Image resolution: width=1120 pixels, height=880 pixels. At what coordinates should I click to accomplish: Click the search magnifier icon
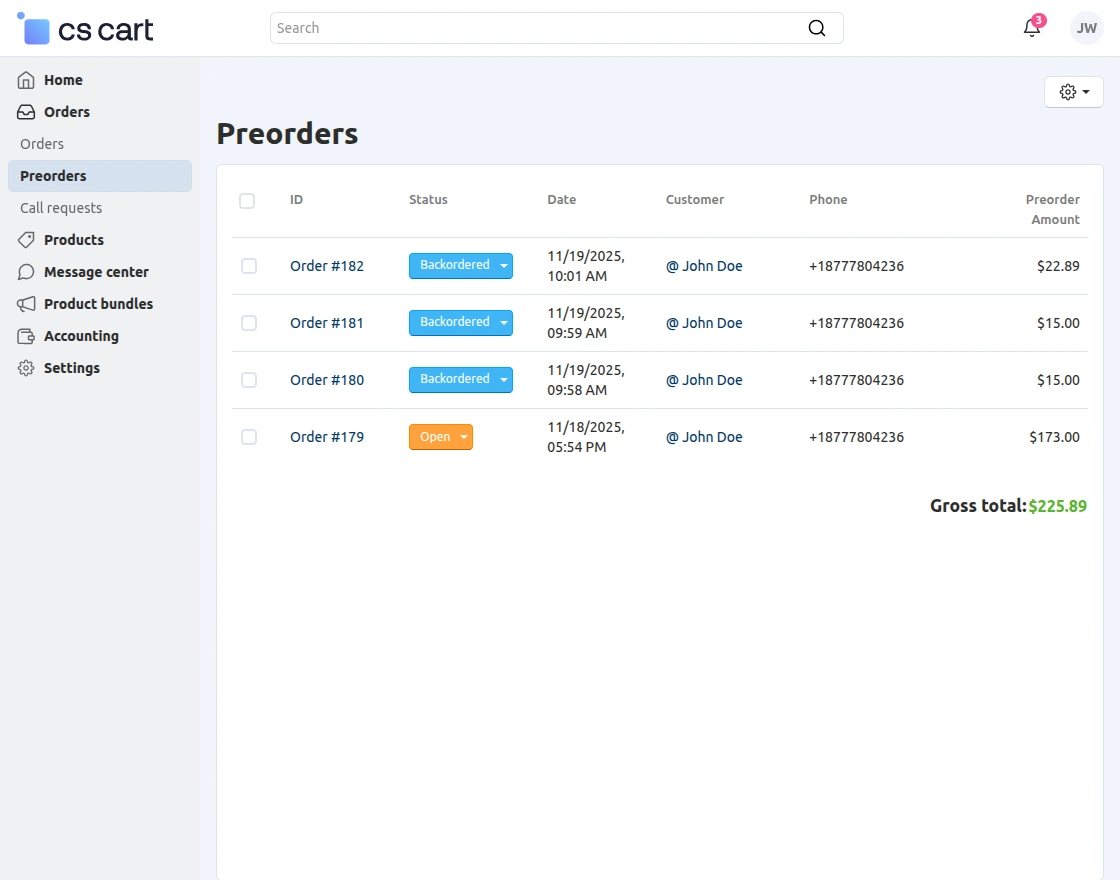tap(817, 28)
